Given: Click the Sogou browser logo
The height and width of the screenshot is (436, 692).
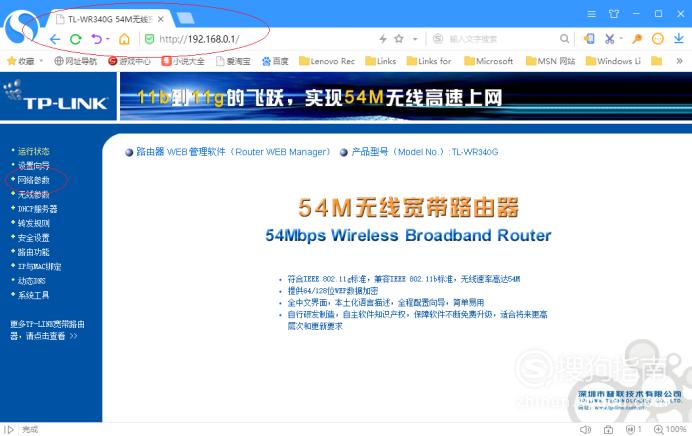Looking at the screenshot, I should click(x=20, y=26).
